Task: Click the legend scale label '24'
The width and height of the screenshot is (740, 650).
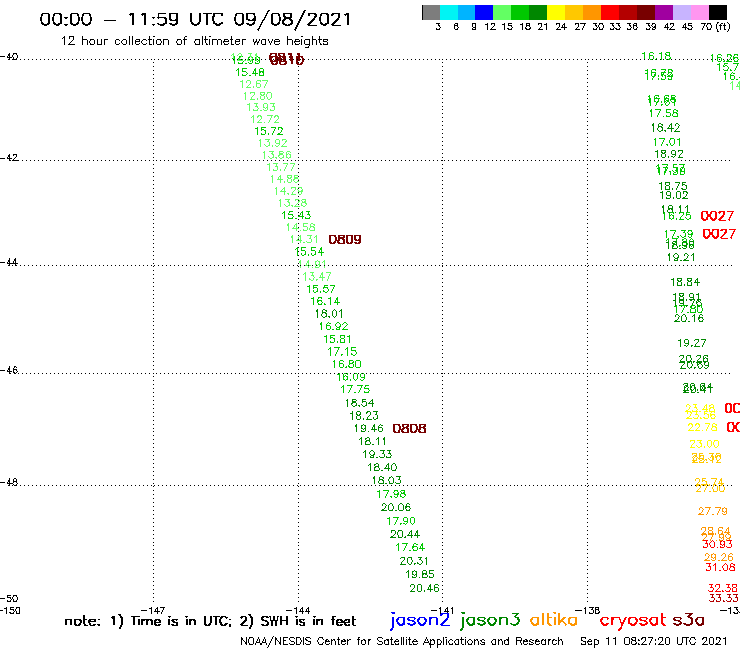Action: 561,27
